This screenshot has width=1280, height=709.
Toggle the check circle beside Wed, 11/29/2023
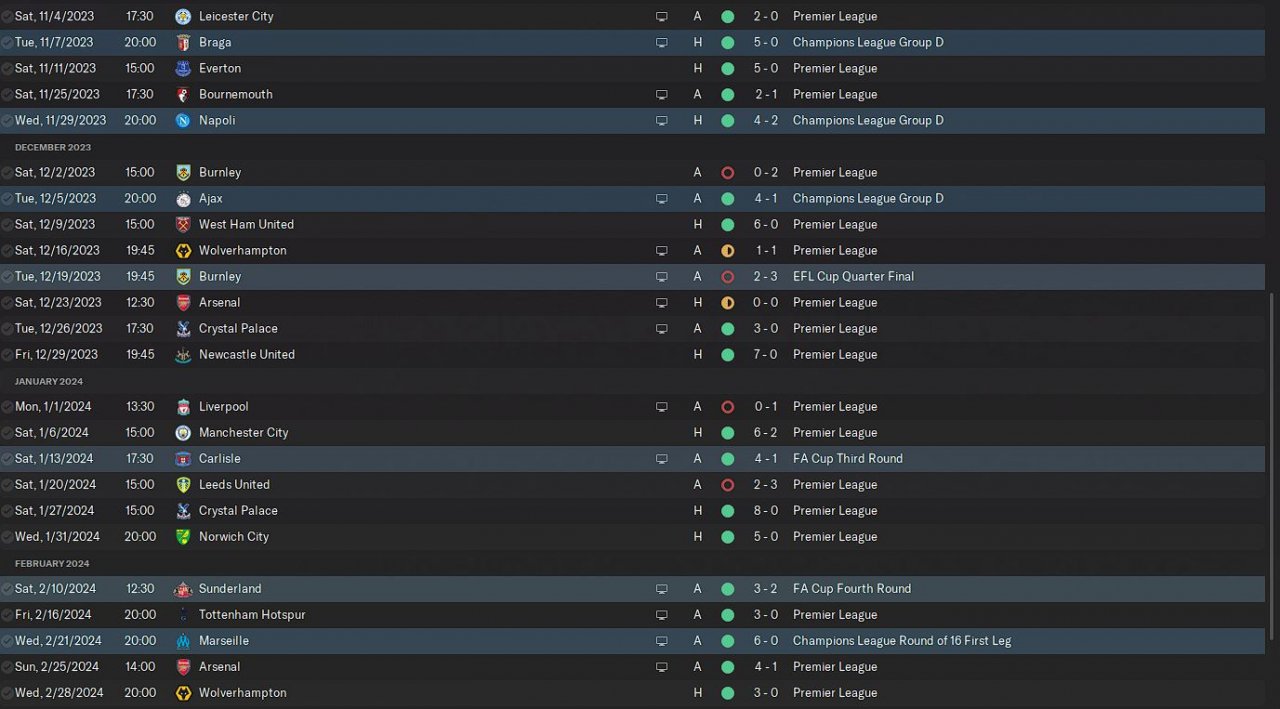click(7, 120)
